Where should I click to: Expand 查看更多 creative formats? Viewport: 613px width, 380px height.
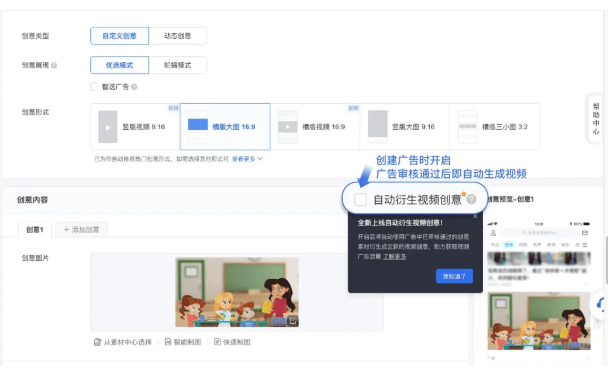(247, 159)
